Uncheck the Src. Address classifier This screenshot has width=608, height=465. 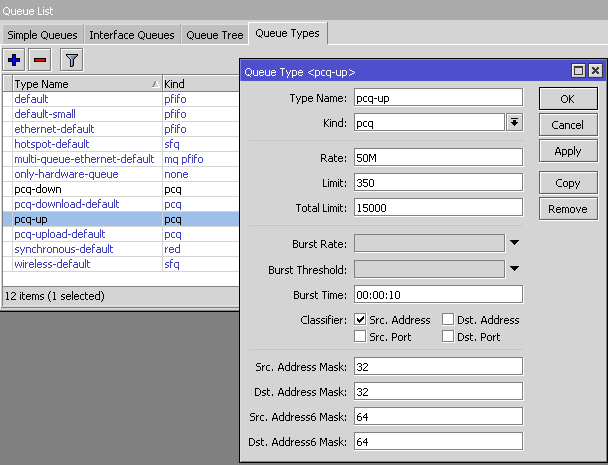coord(360,320)
